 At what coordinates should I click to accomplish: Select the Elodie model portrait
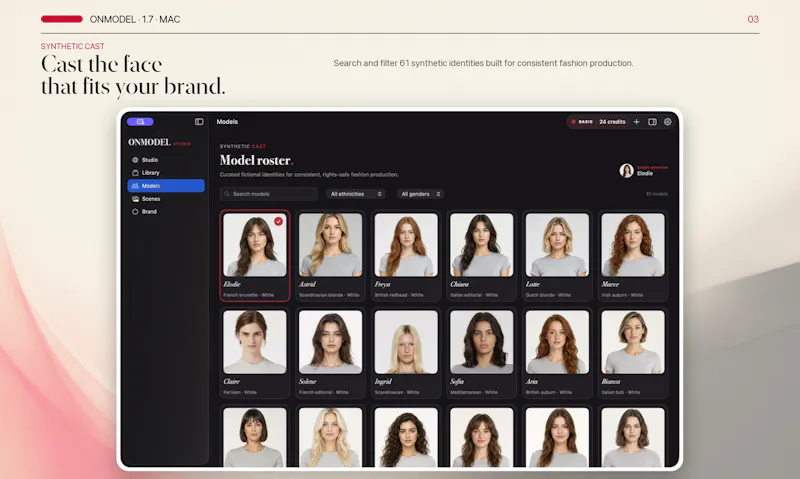click(255, 245)
